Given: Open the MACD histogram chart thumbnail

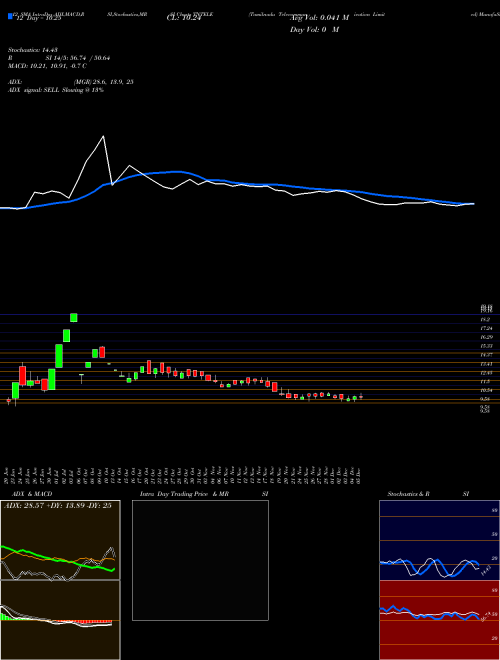Looking at the screenshot, I should point(60,620).
